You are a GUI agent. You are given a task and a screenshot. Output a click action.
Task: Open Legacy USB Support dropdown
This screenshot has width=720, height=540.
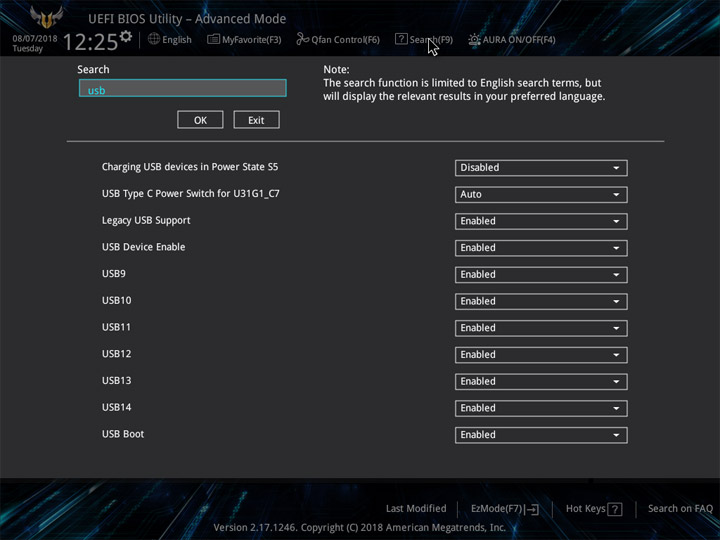click(541, 221)
